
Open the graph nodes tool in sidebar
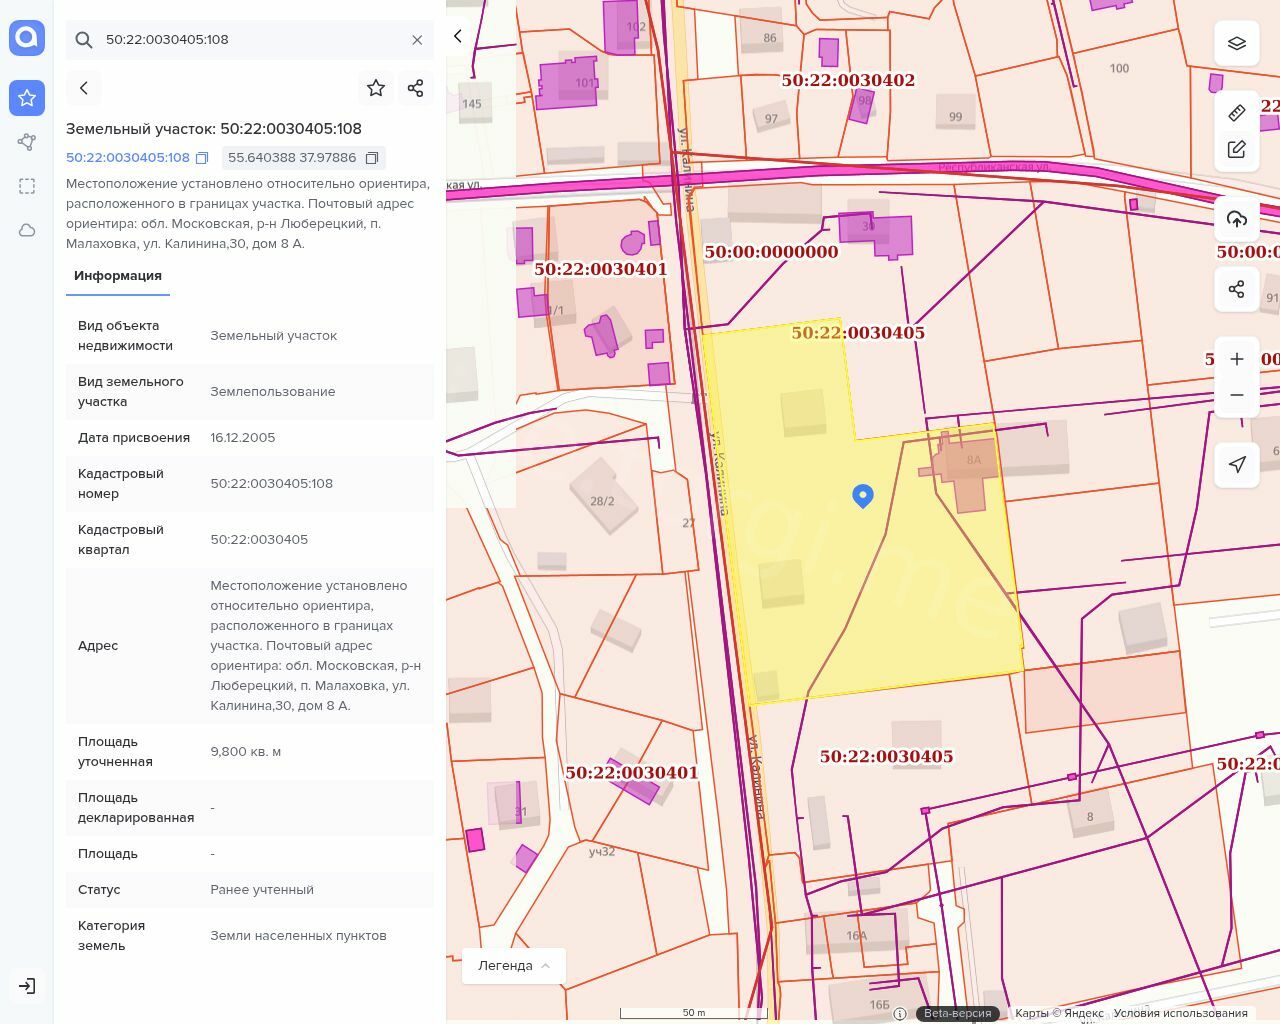click(x=27, y=142)
